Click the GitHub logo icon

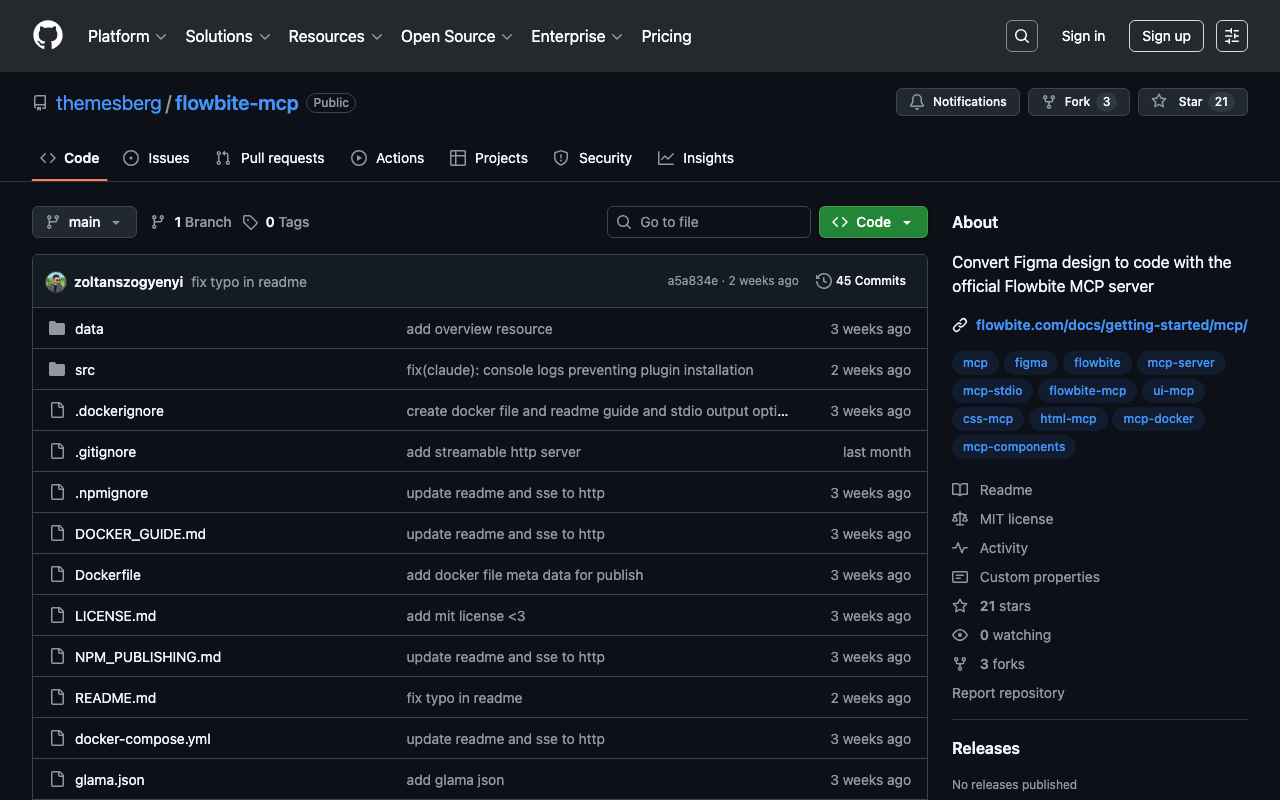click(x=48, y=36)
